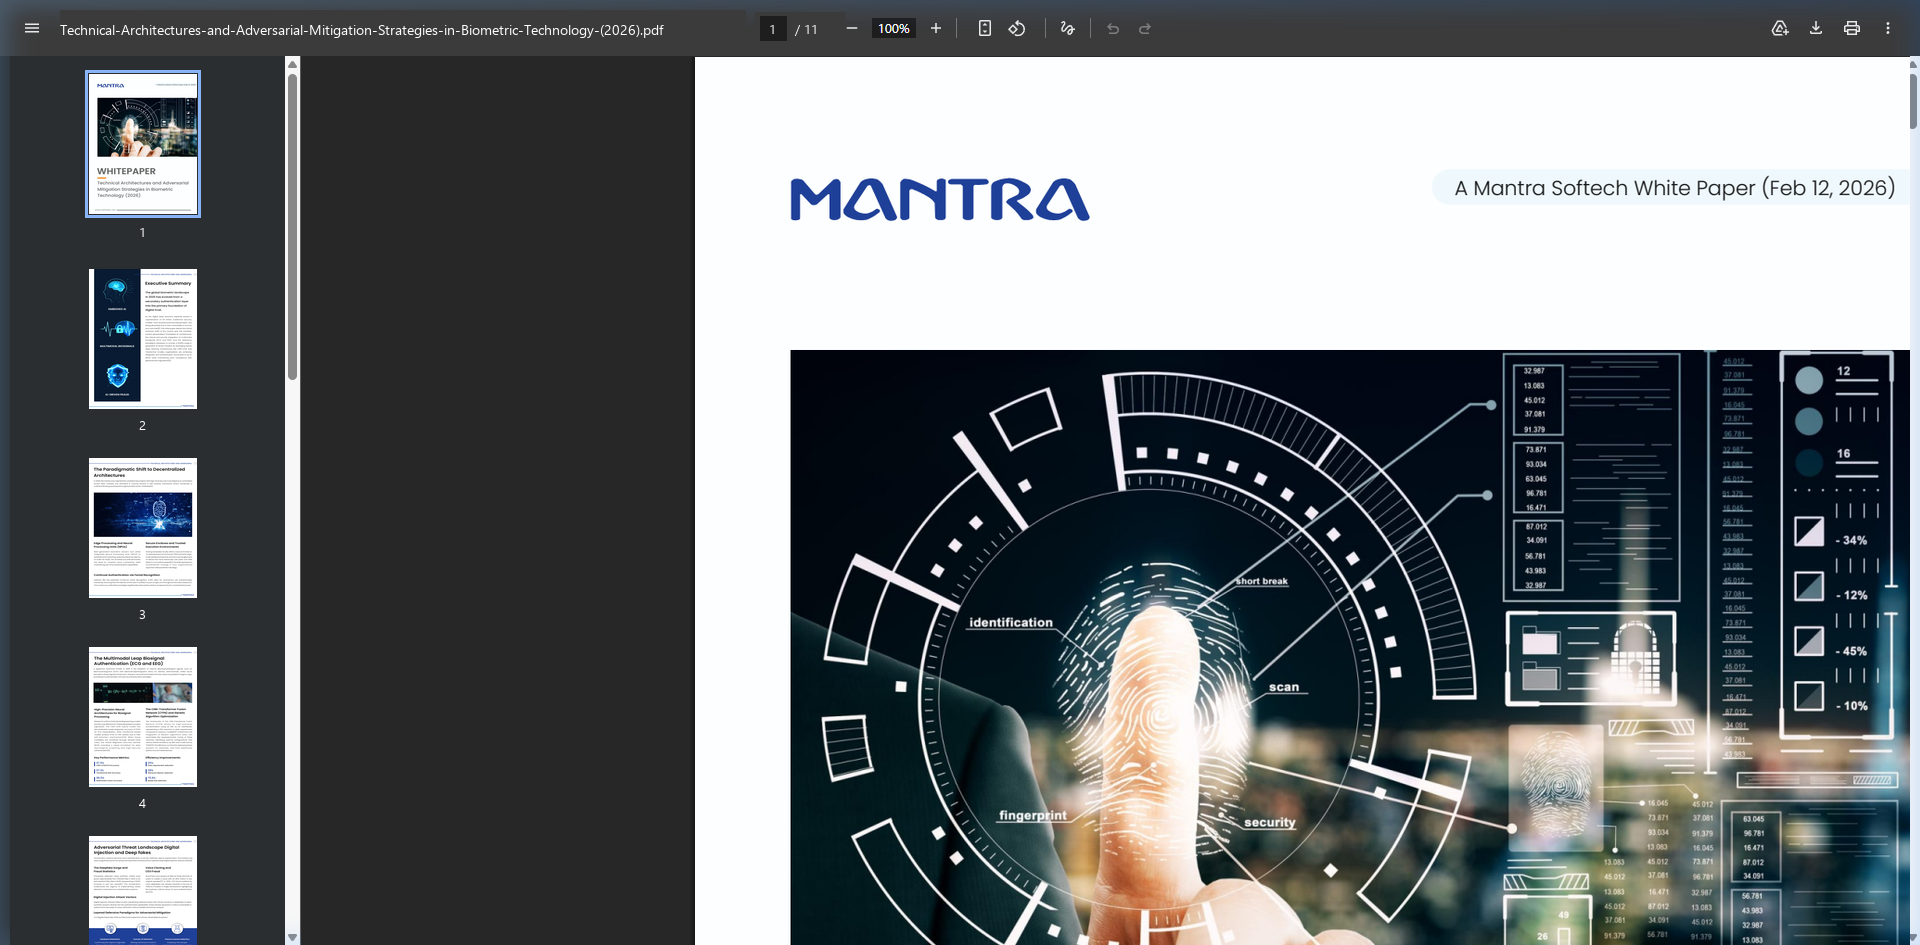Click the PDF file name title
Viewport: 1920px width, 945px height.
pos(362,30)
